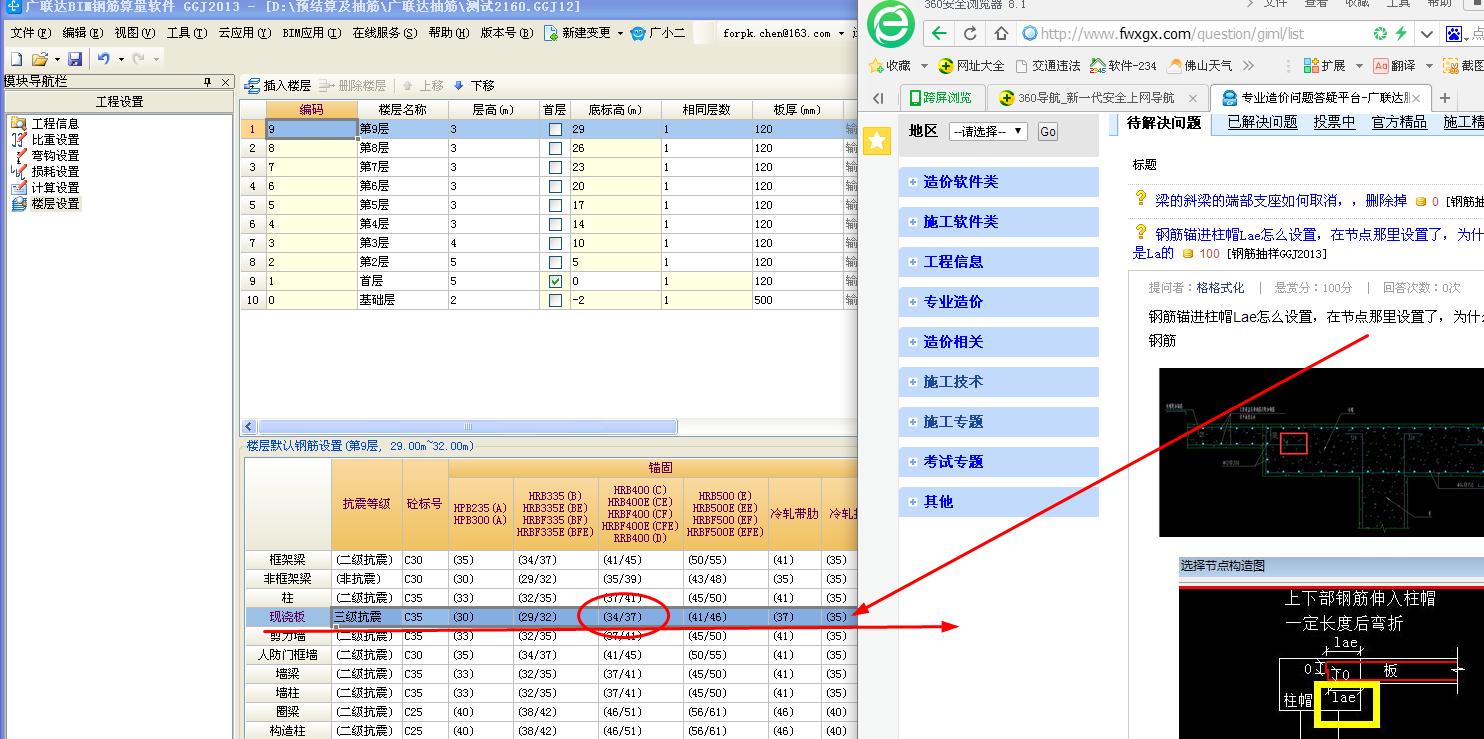
Task: Toggle 首层 checkbox for 基础层
Action: point(555,301)
